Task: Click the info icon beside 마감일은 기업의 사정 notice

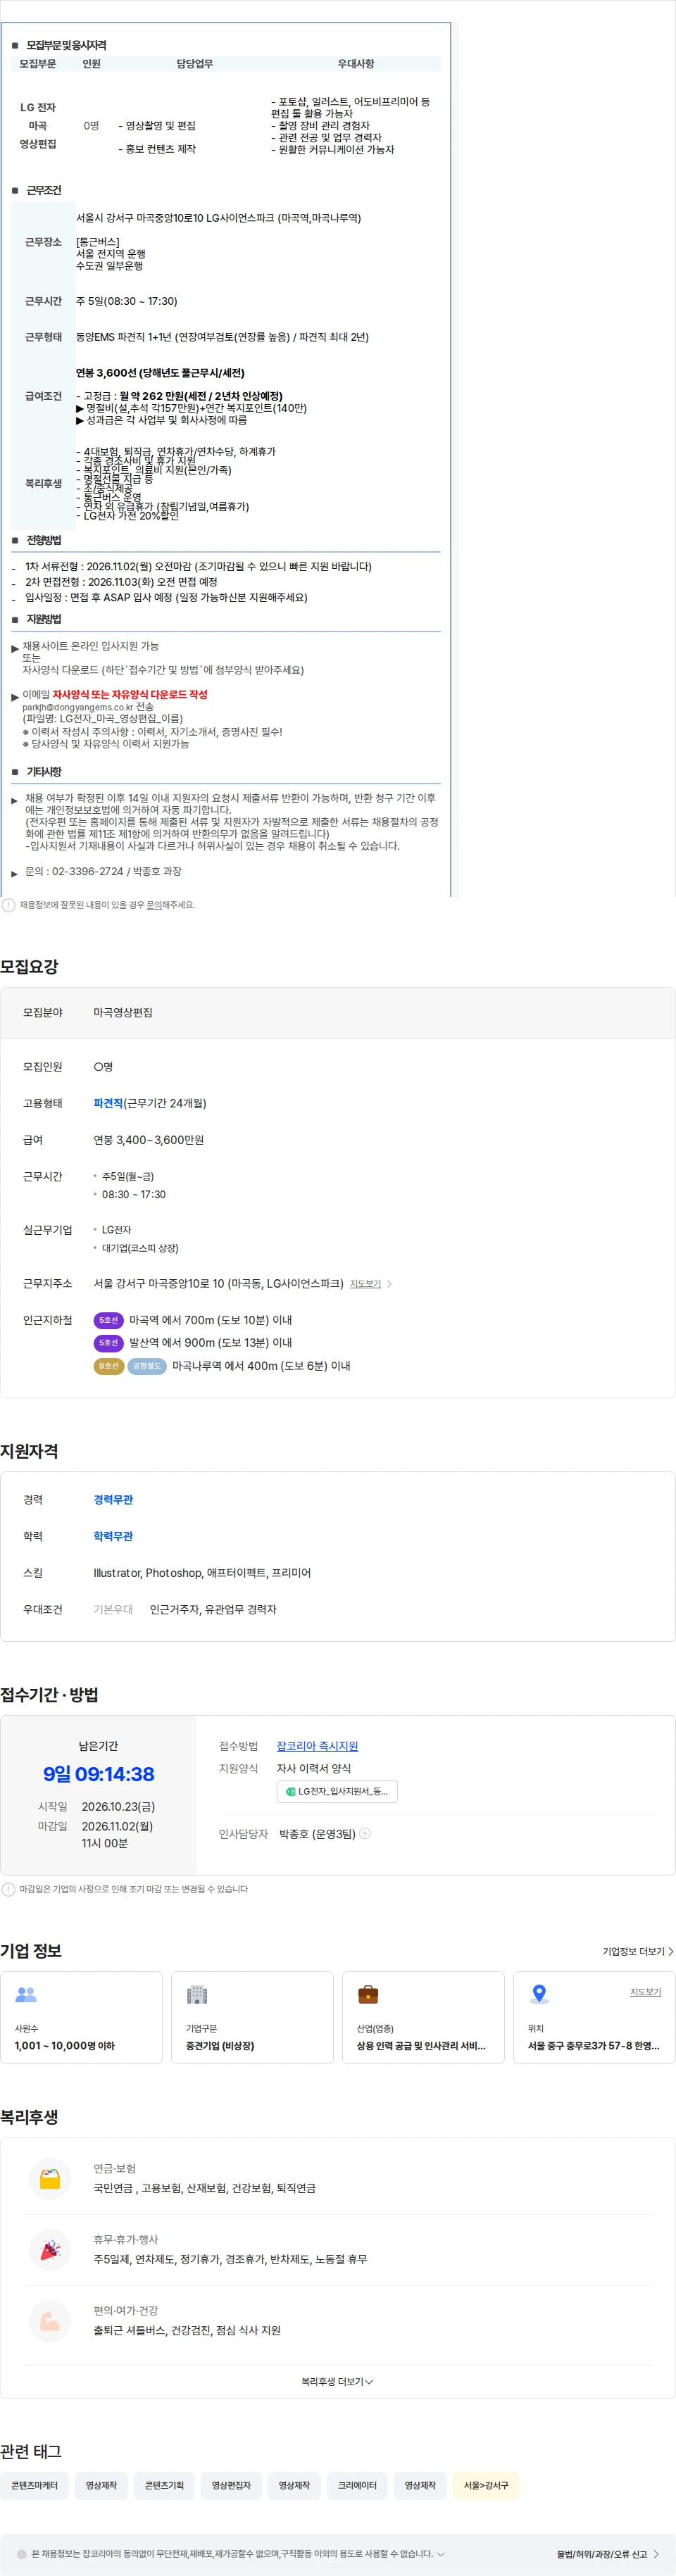Action: (x=9, y=1889)
